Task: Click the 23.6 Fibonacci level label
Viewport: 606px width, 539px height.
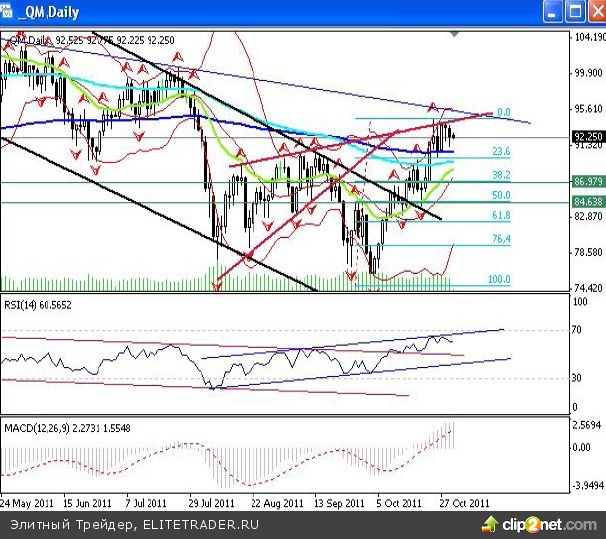Action: pyautogui.click(x=502, y=151)
